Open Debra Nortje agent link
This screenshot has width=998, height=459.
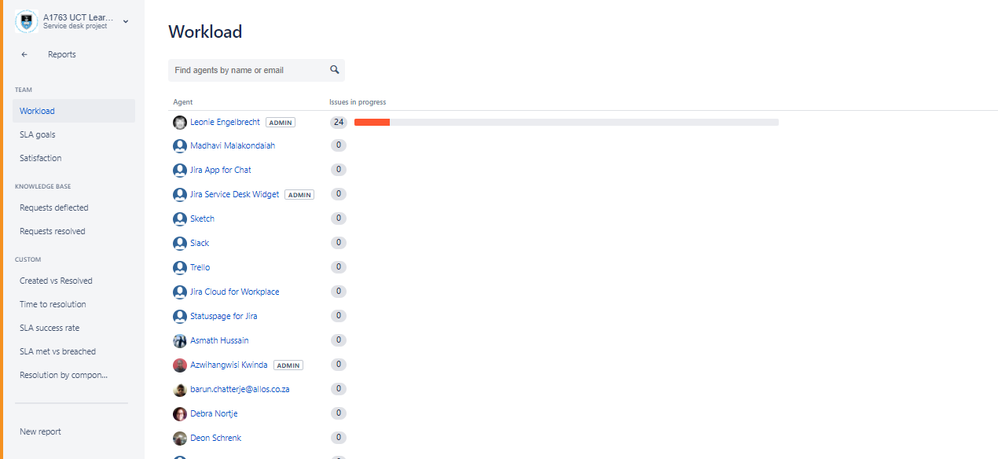click(214, 414)
